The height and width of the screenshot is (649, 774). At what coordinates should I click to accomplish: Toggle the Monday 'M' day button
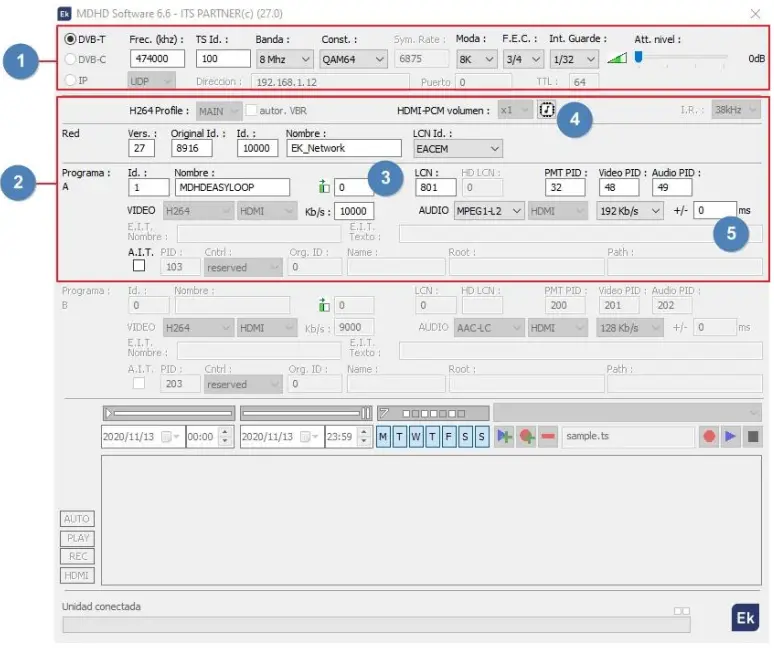click(384, 437)
